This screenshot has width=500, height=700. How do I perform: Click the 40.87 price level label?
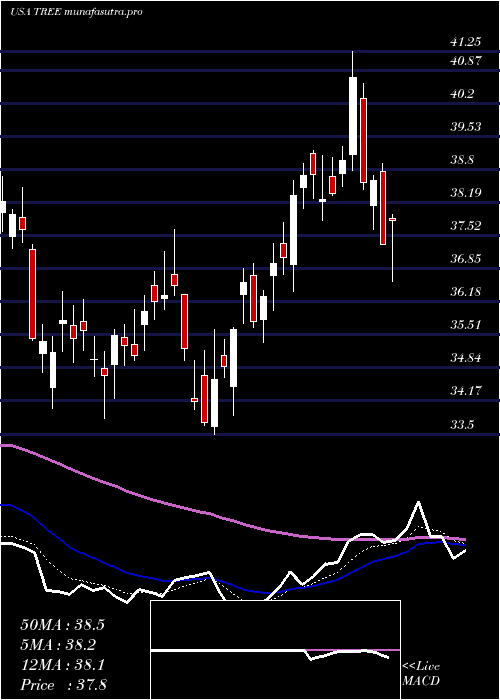pyautogui.click(x=466, y=61)
